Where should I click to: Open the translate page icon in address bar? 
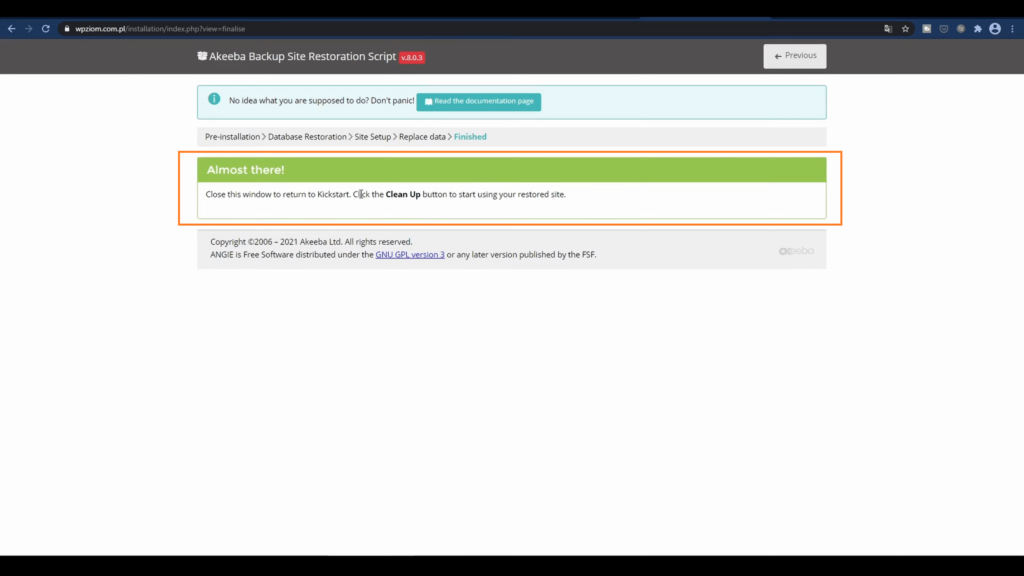pyautogui.click(x=888, y=29)
